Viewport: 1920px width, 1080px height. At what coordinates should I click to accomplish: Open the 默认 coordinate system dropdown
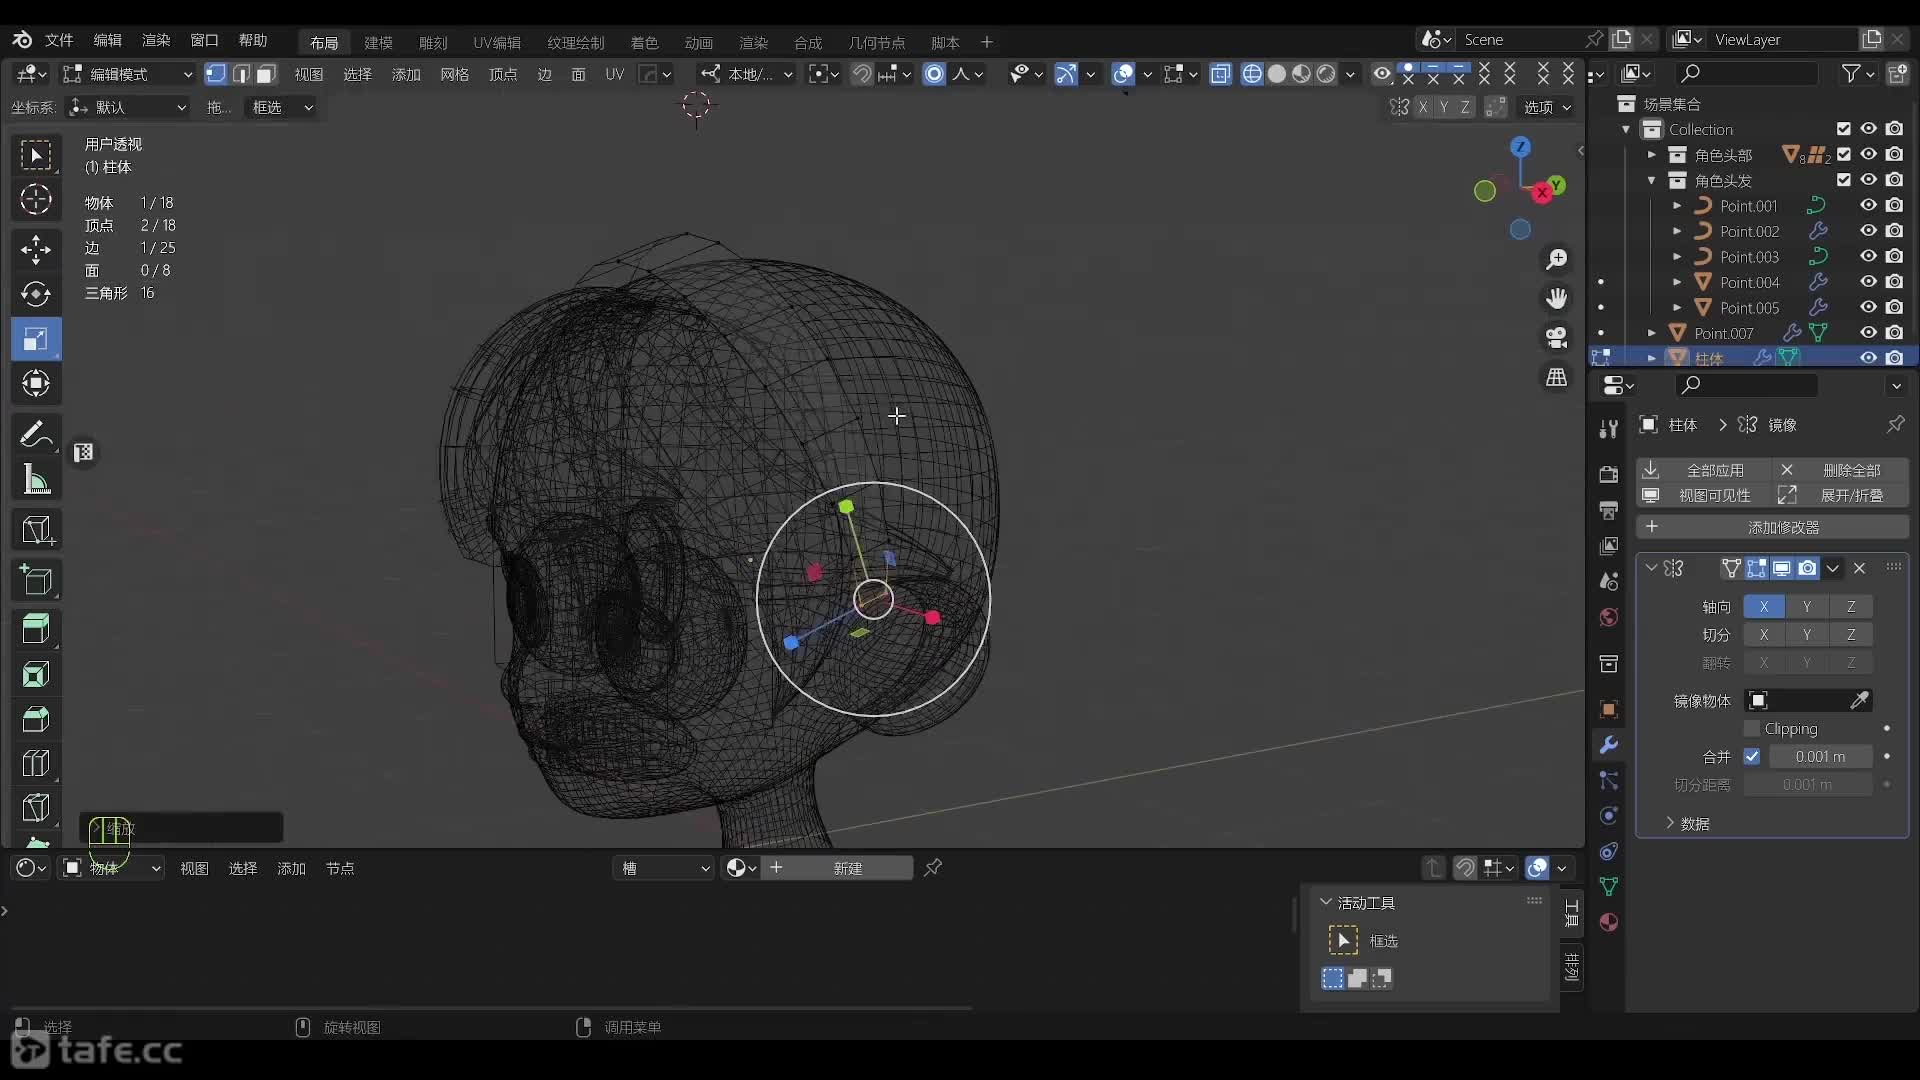(x=127, y=107)
